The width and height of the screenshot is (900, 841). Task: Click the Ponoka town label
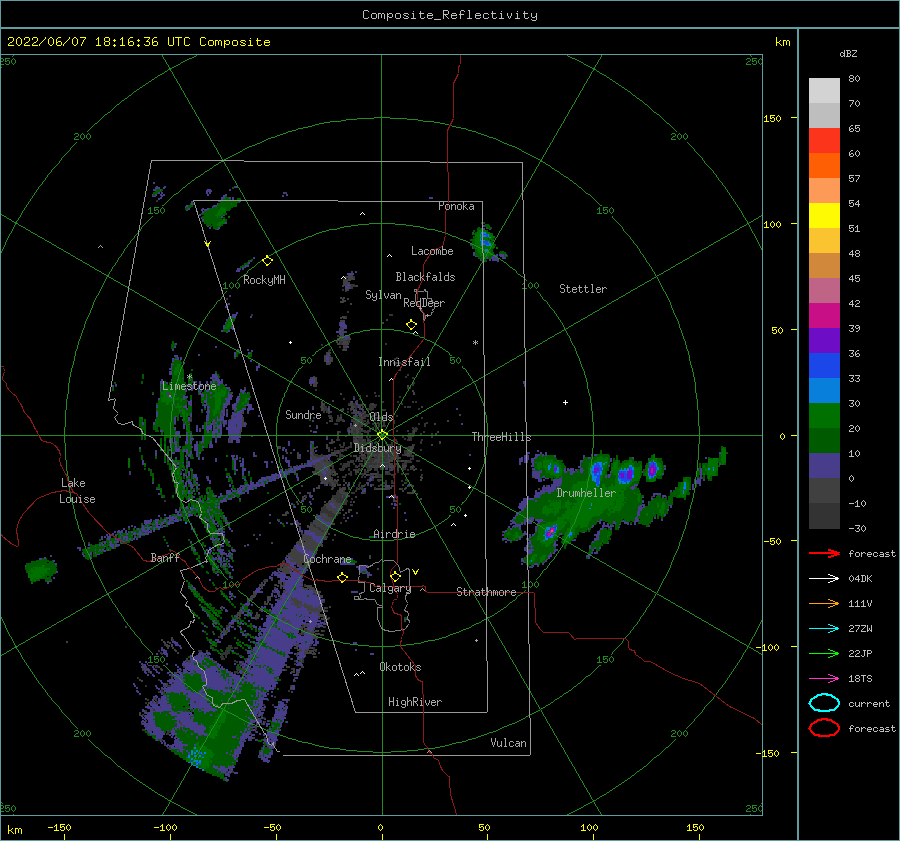point(456,206)
